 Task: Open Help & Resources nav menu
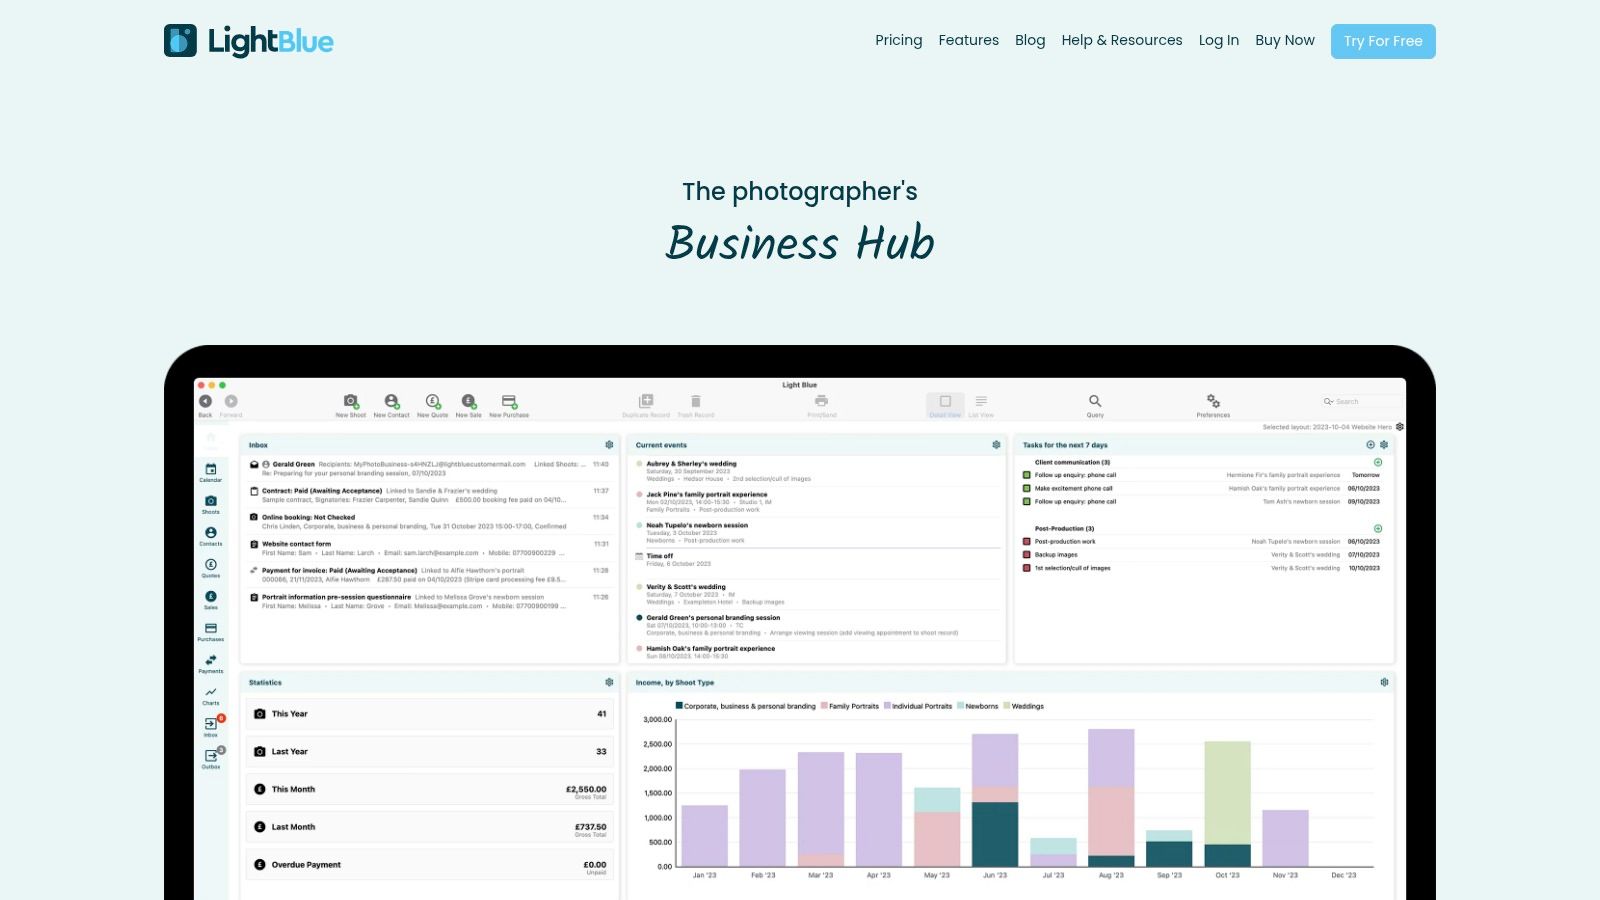point(1122,40)
